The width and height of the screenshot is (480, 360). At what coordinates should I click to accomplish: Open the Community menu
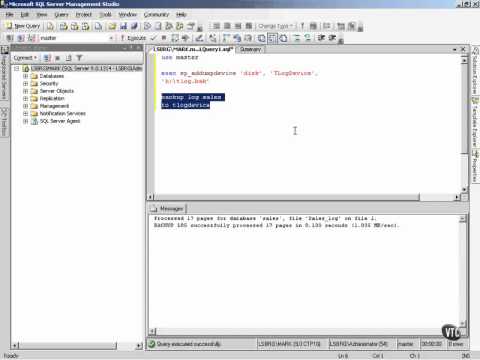(x=156, y=15)
